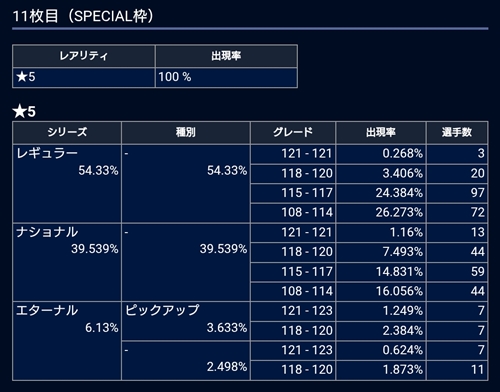Select the 100 % appearance rate cell
This screenshot has height=392, width=500.
(x=226, y=77)
